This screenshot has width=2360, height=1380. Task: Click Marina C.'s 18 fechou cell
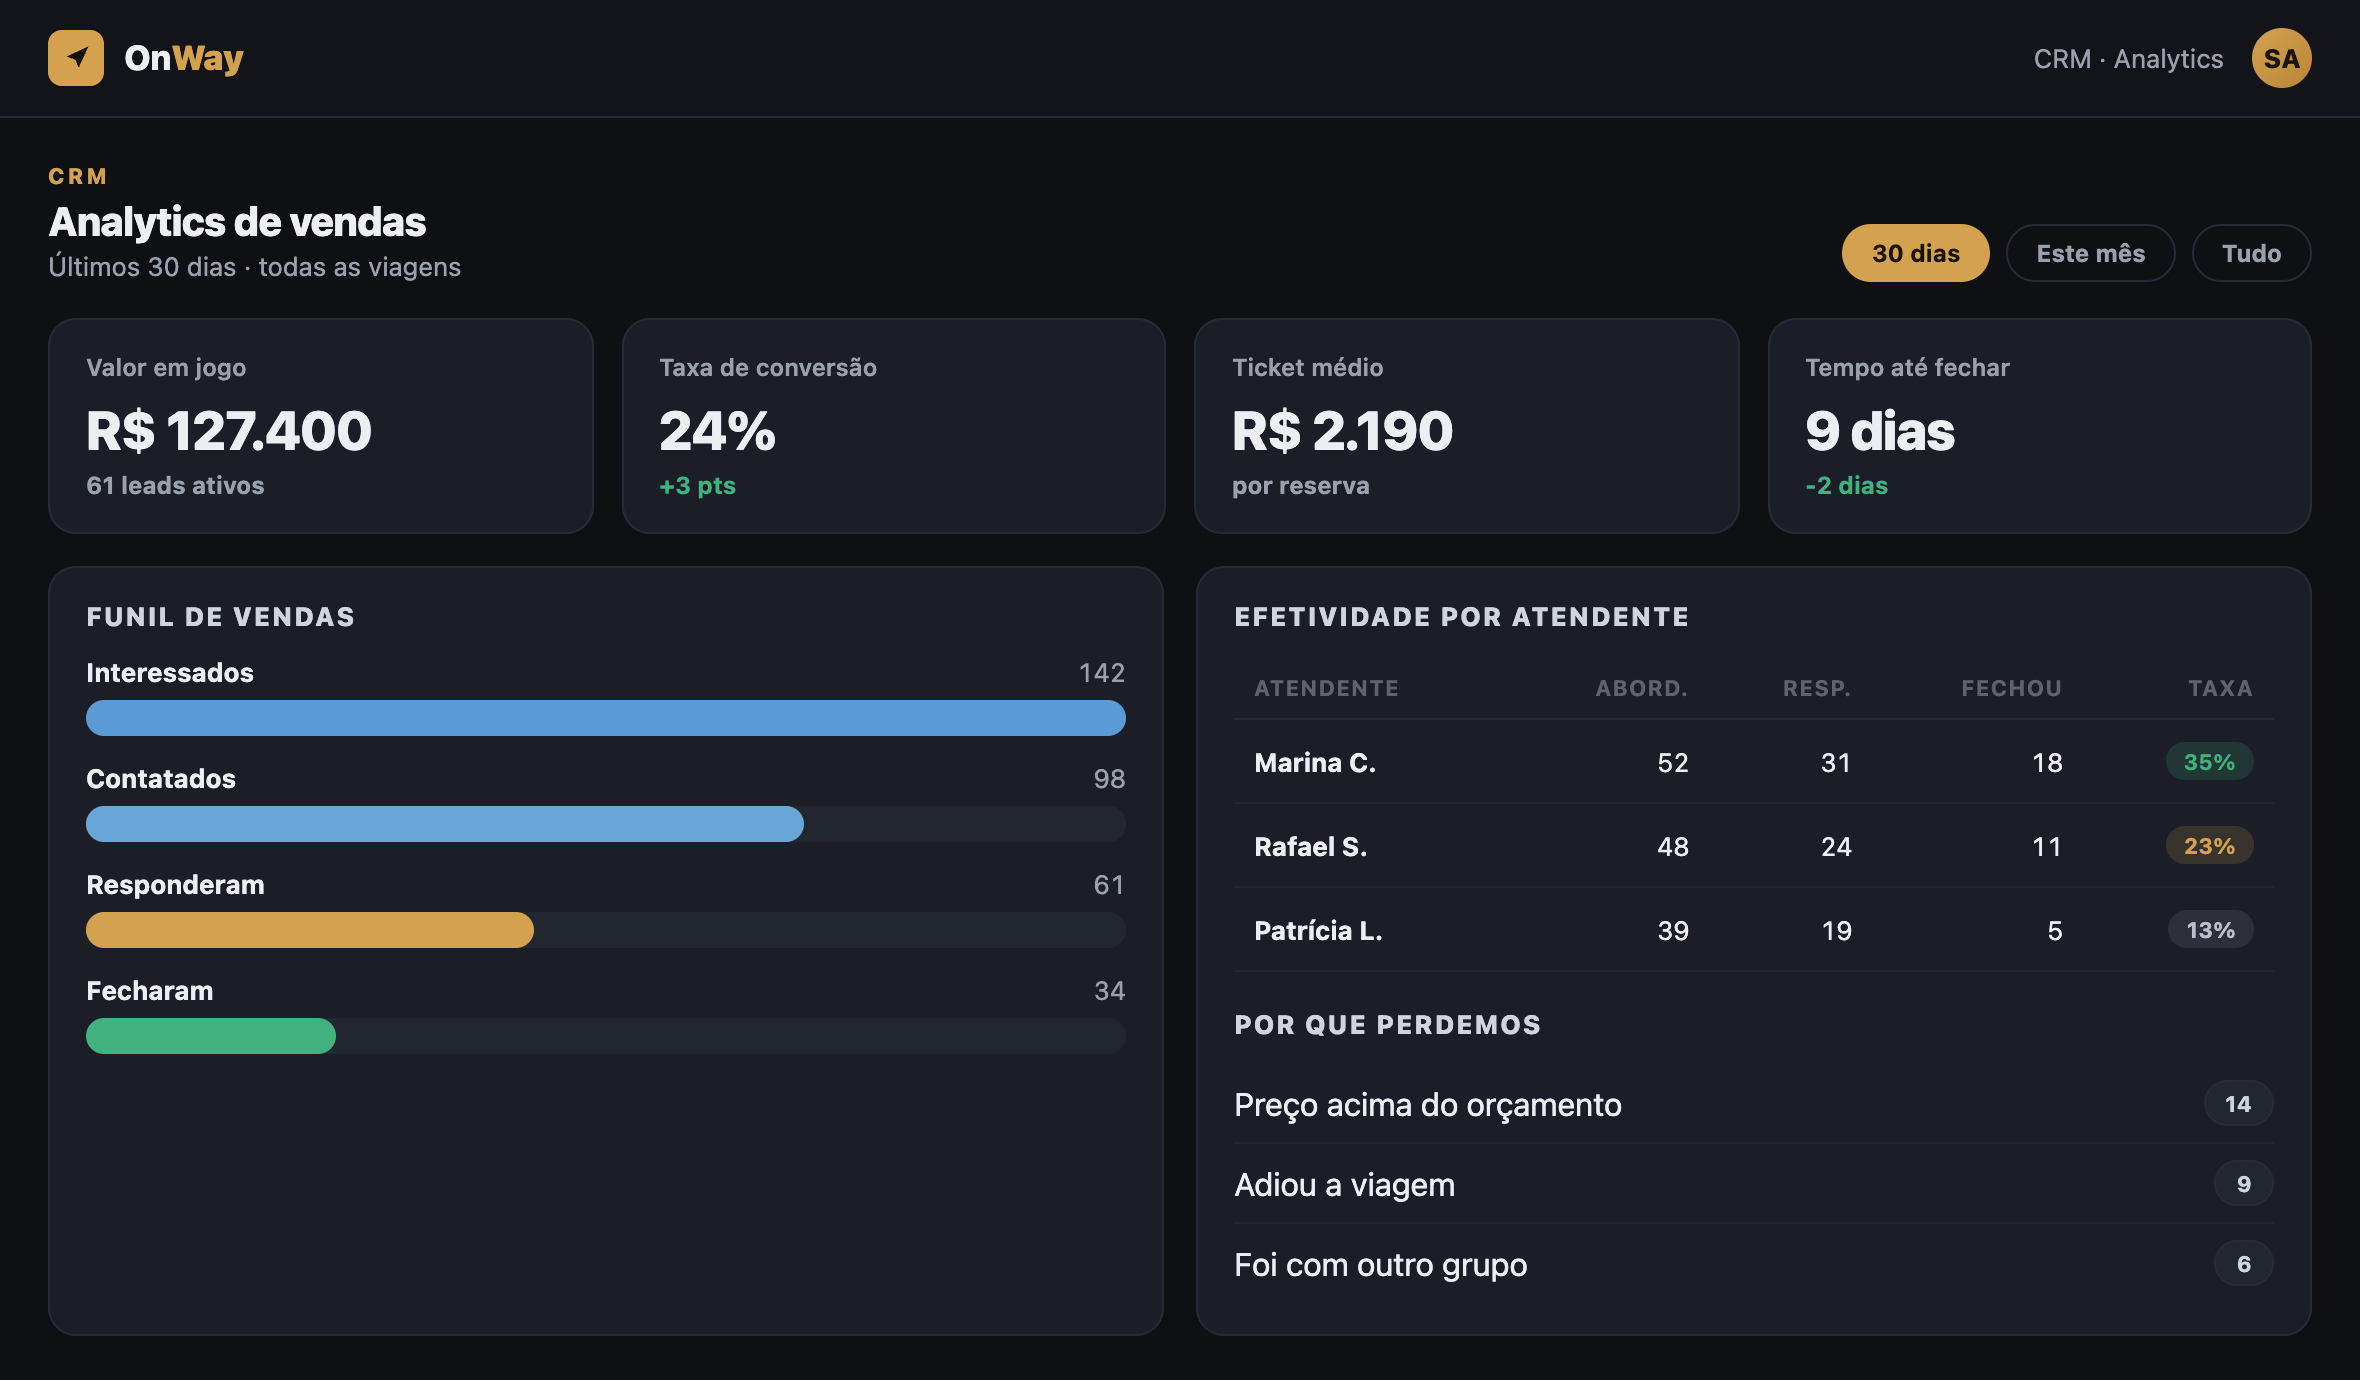point(2047,762)
